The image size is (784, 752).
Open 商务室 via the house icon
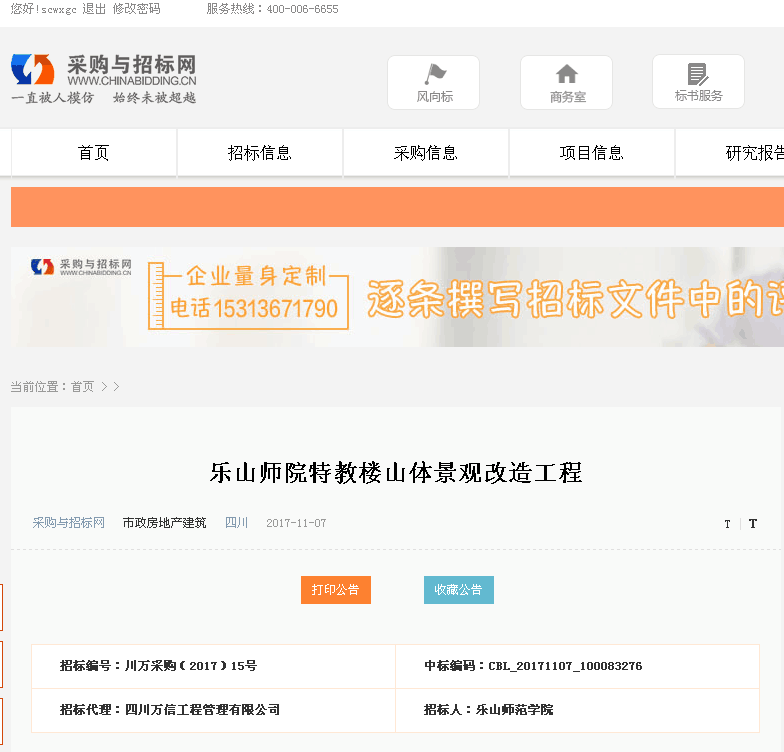click(x=567, y=74)
